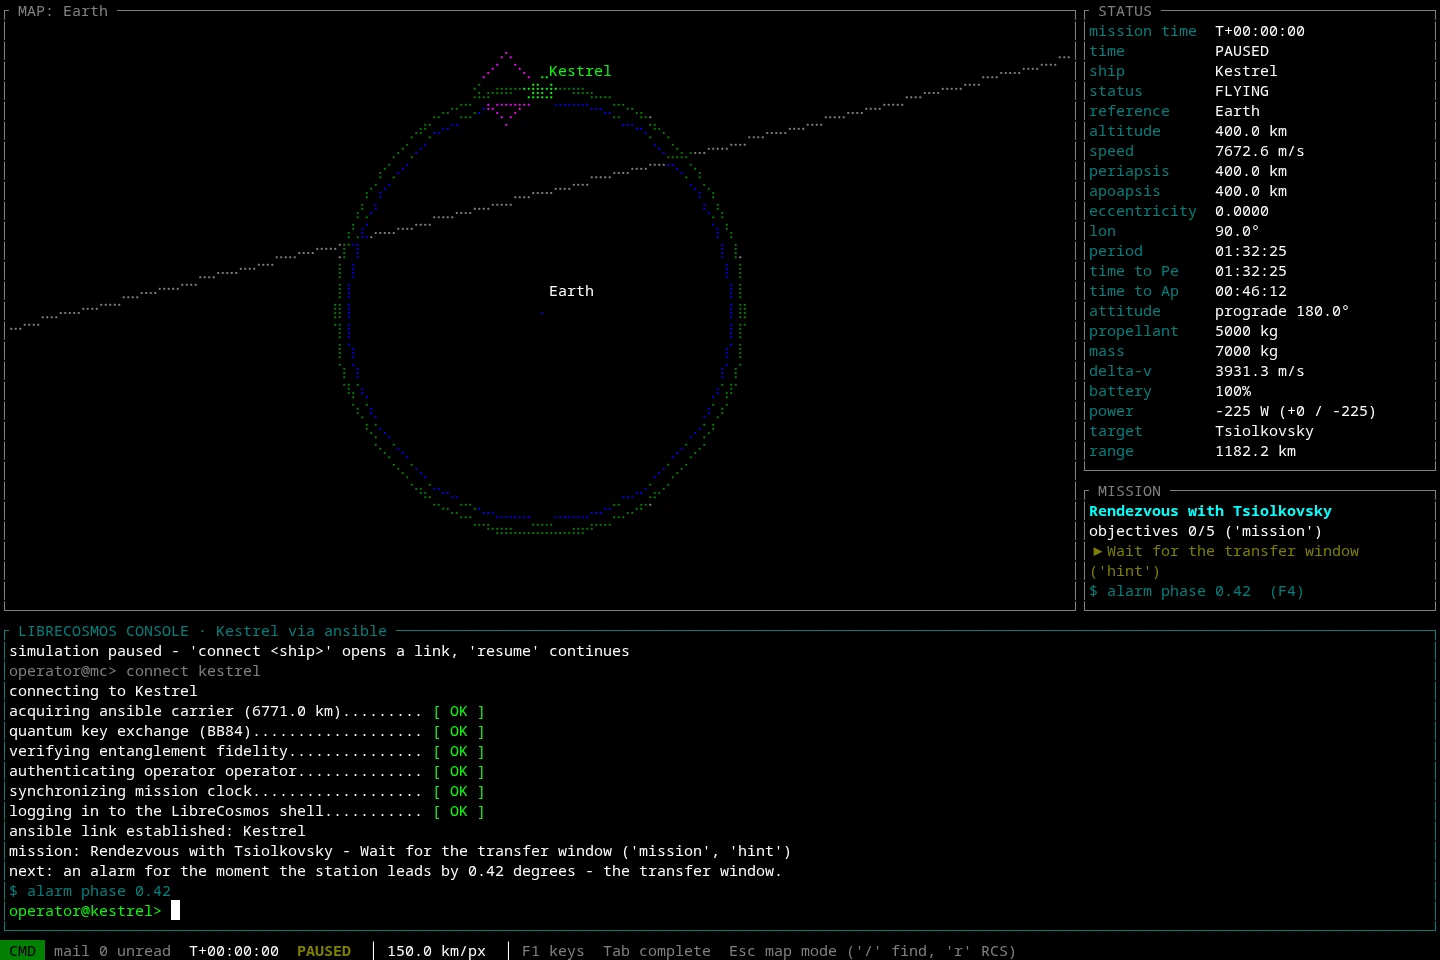1440x960 pixels.
Task: Click the range value '1182.2 km'
Action: pos(1255,451)
